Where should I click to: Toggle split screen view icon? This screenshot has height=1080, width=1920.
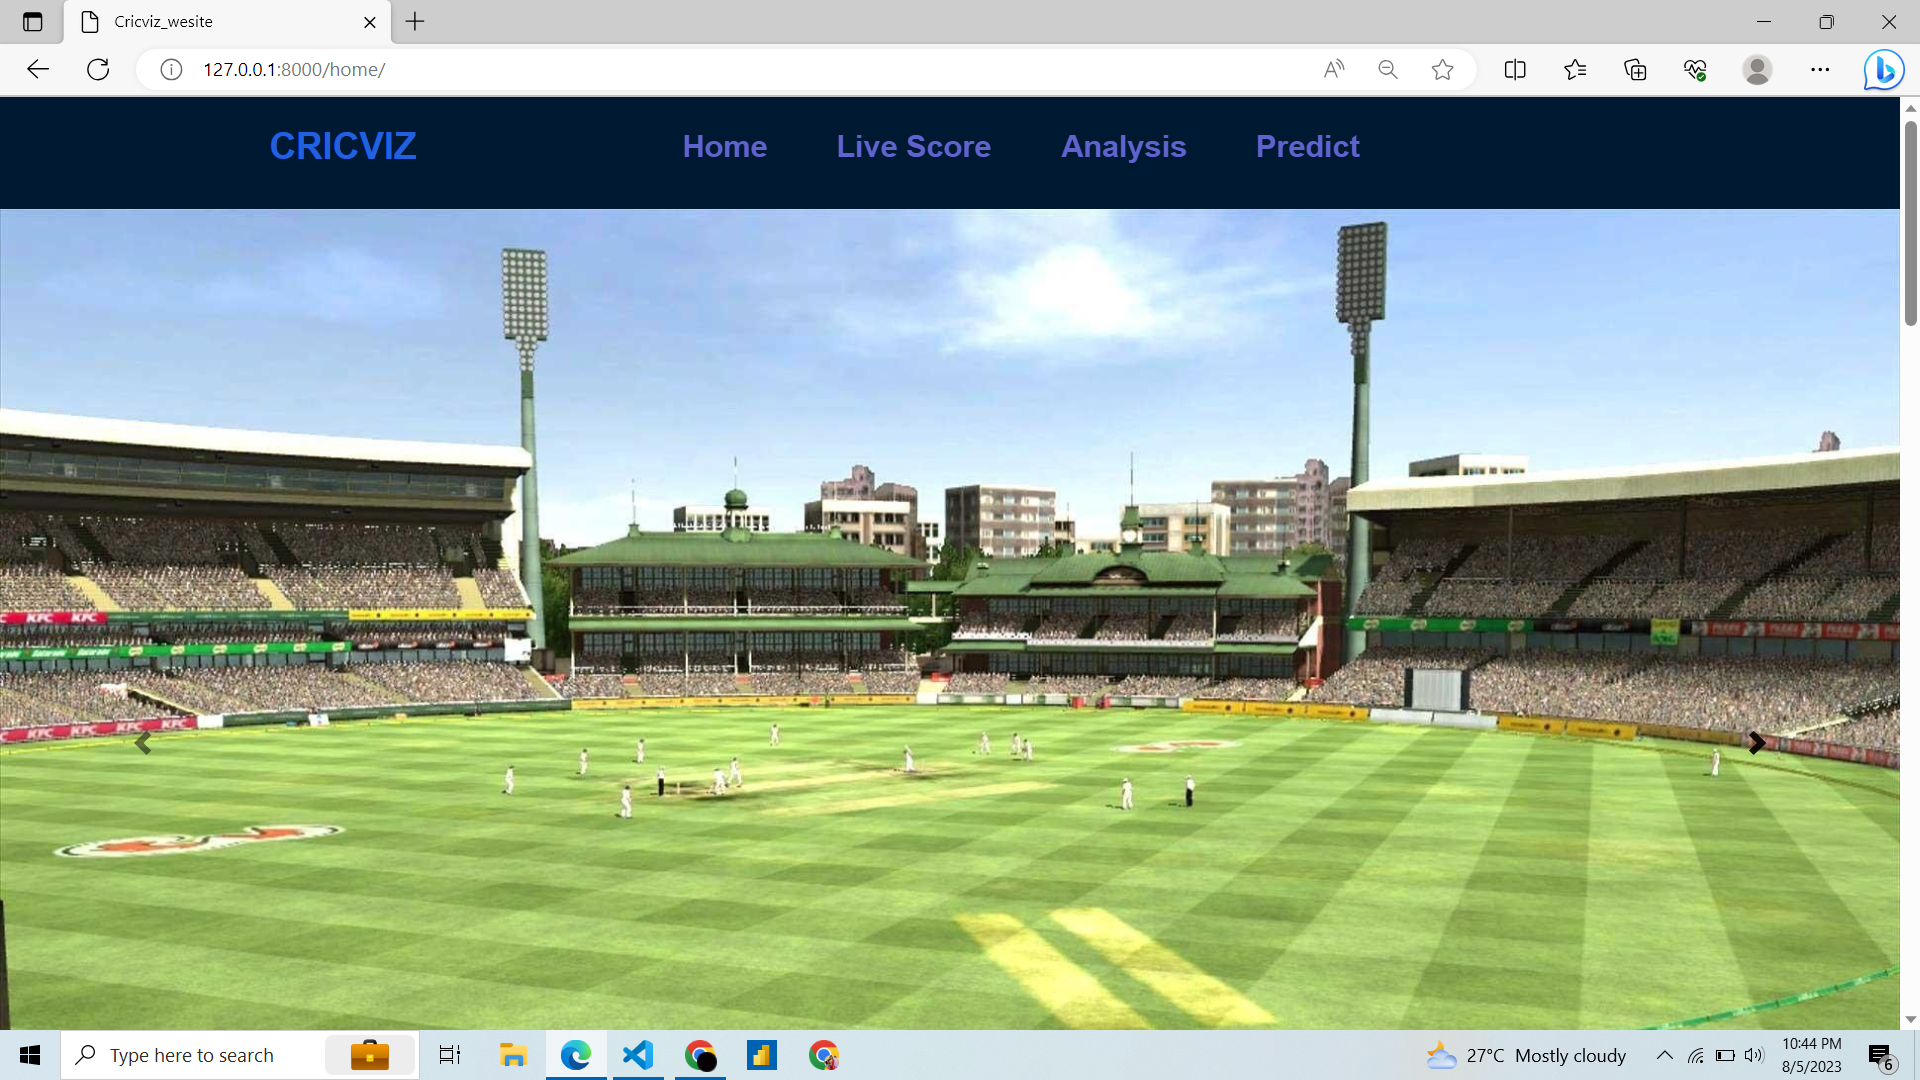coord(1514,69)
